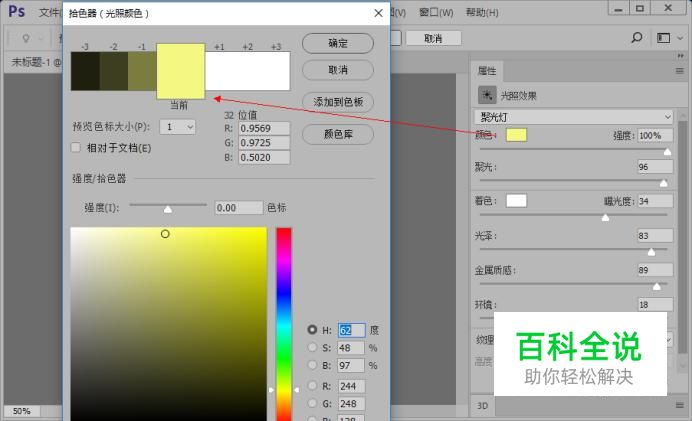Open 颜色库 color libraries button
The height and width of the screenshot is (421, 692).
(338, 134)
